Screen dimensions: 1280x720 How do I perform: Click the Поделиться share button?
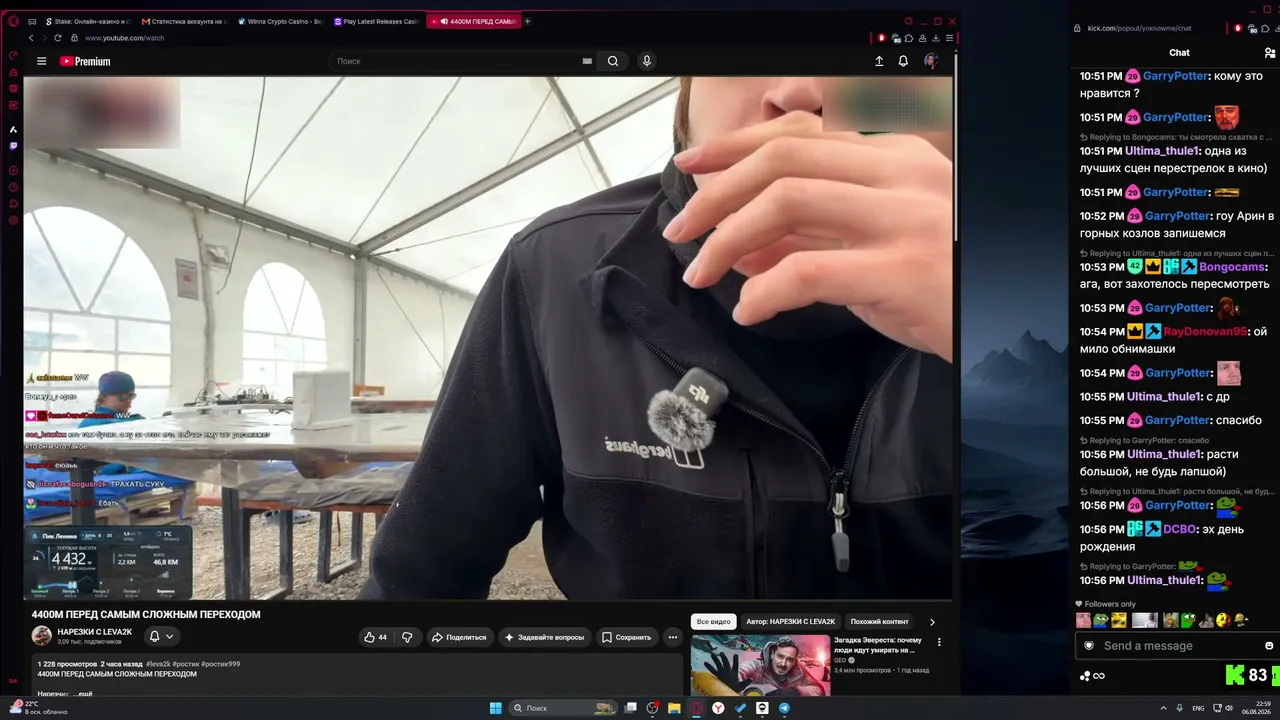click(458, 637)
